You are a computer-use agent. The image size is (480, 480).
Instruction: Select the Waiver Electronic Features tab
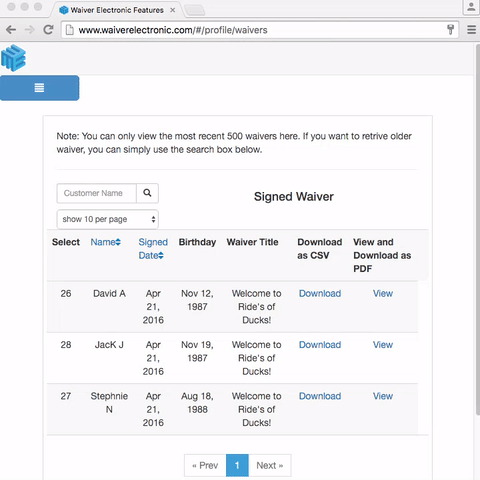tap(117, 10)
